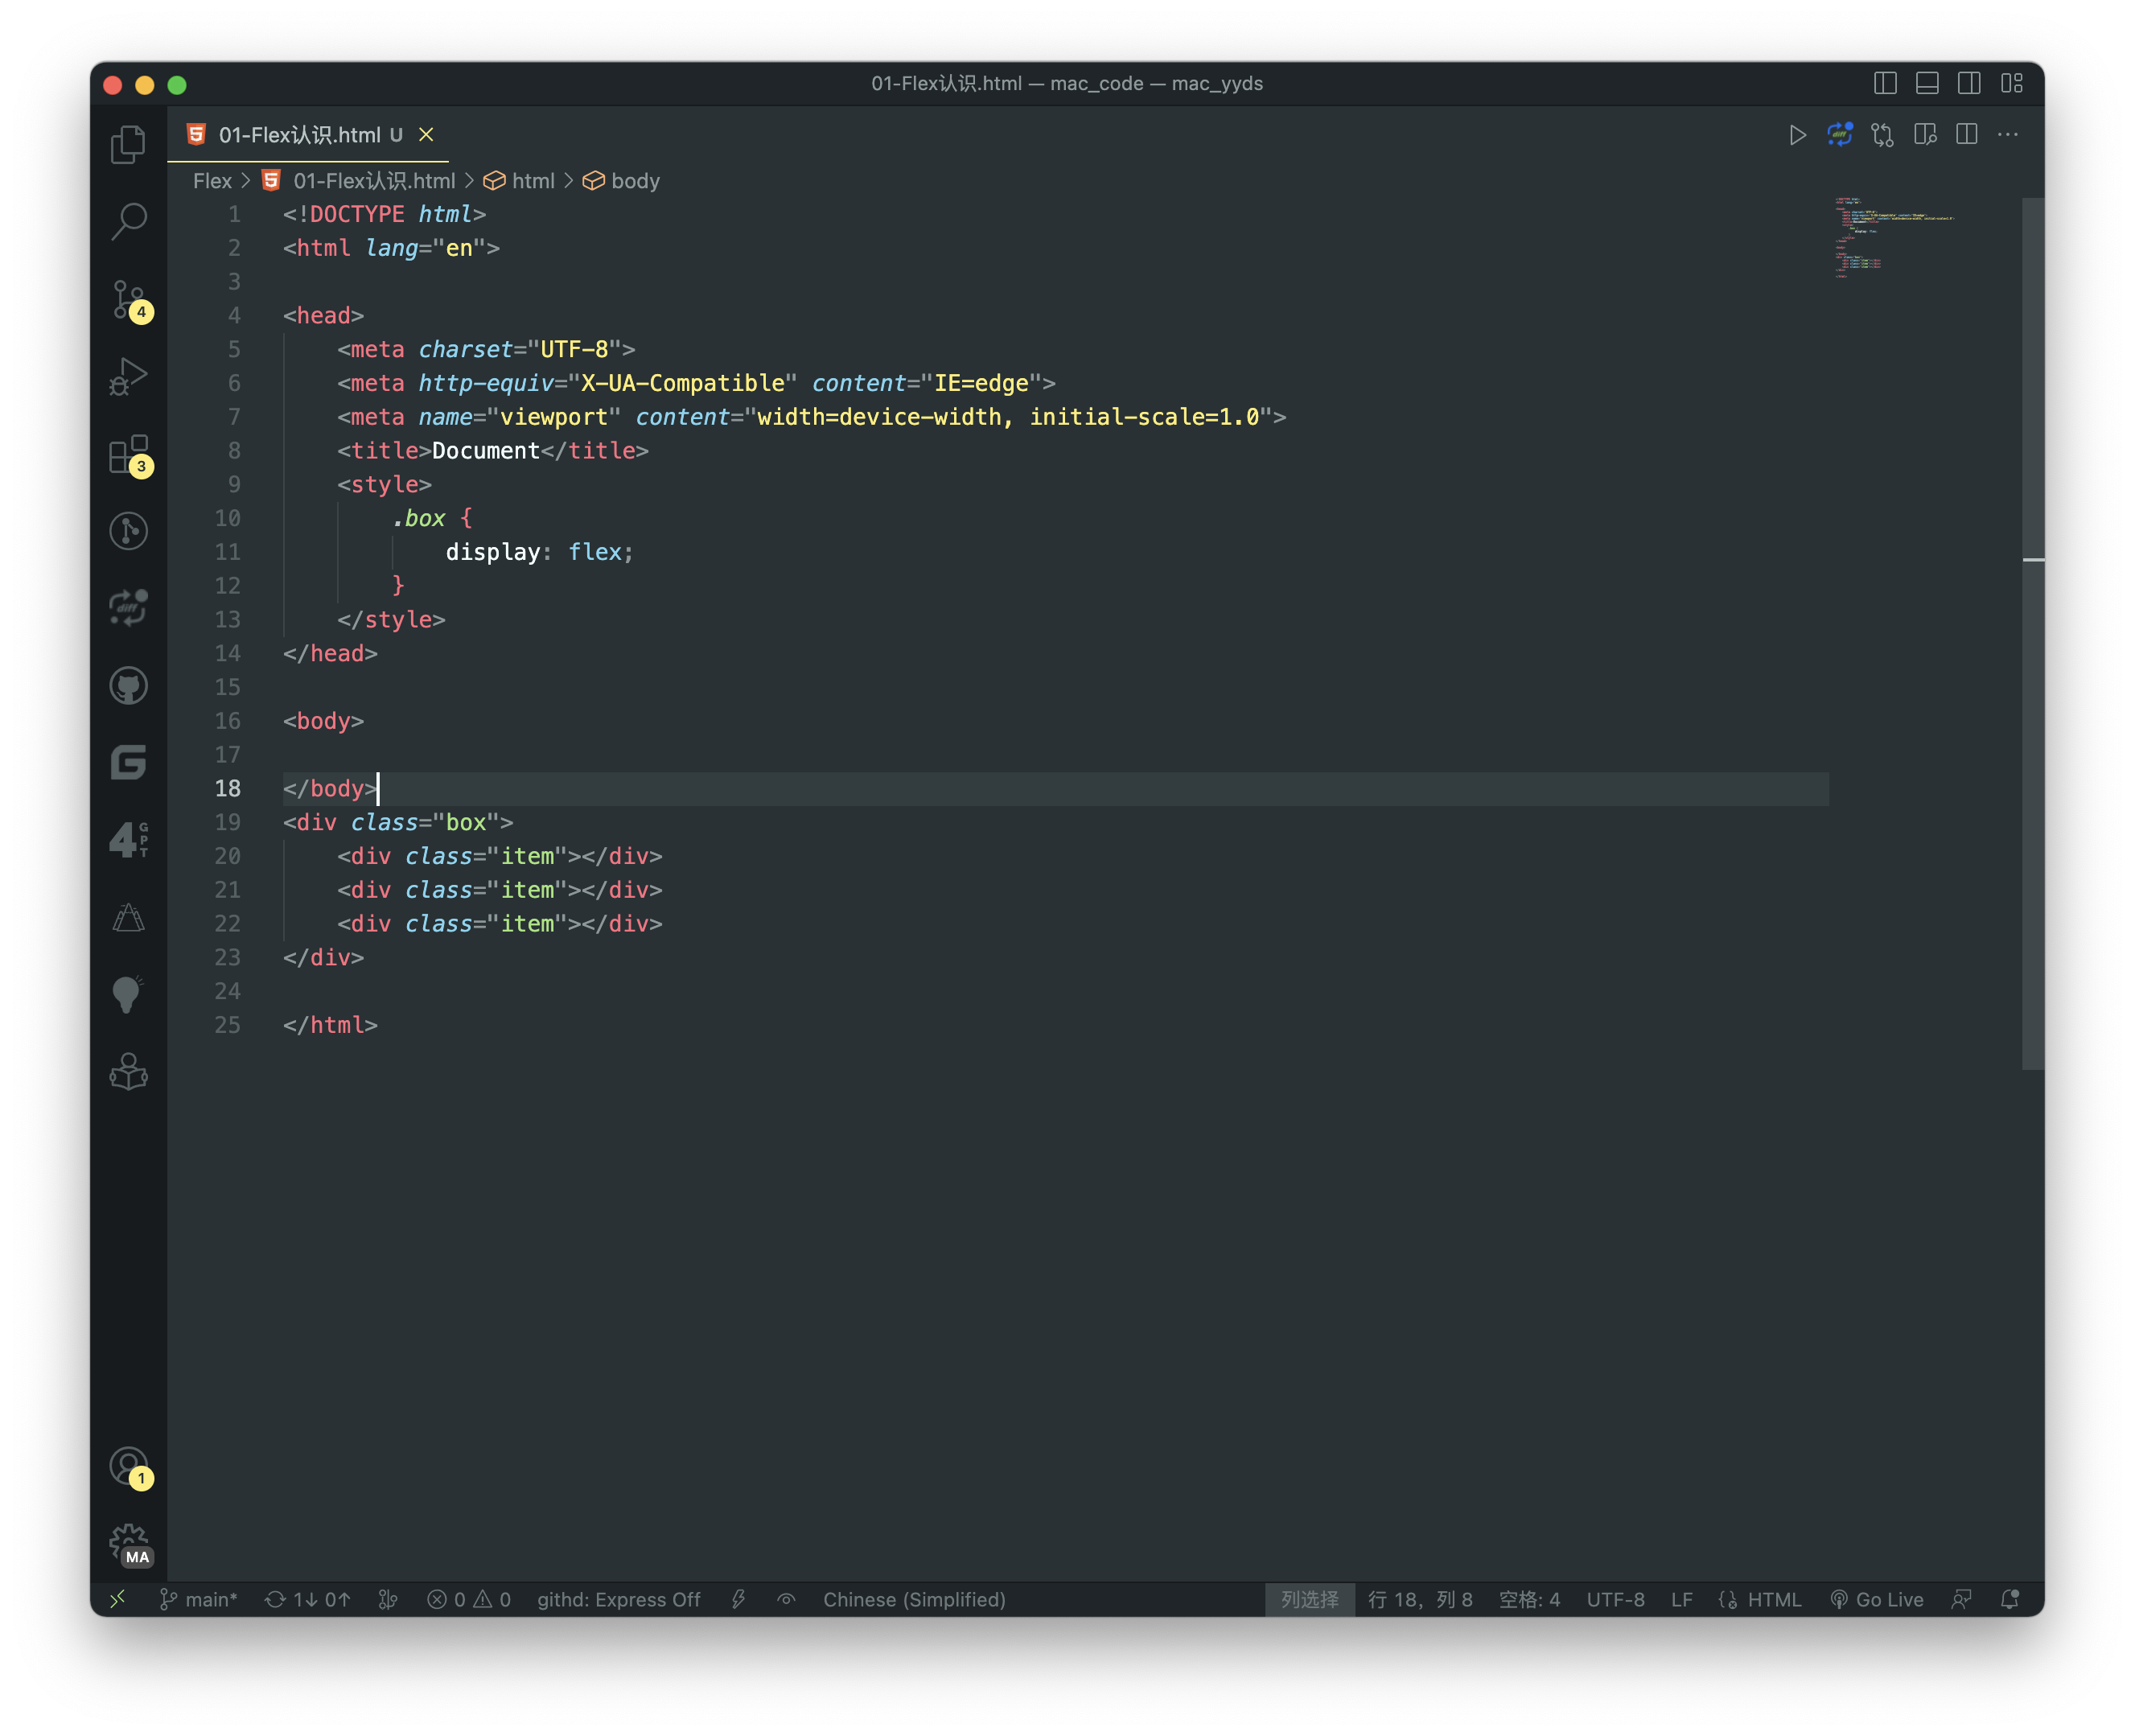The width and height of the screenshot is (2135, 1736).
Task: Click the feedback person icon in status bar
Action: (1962, 1599)
